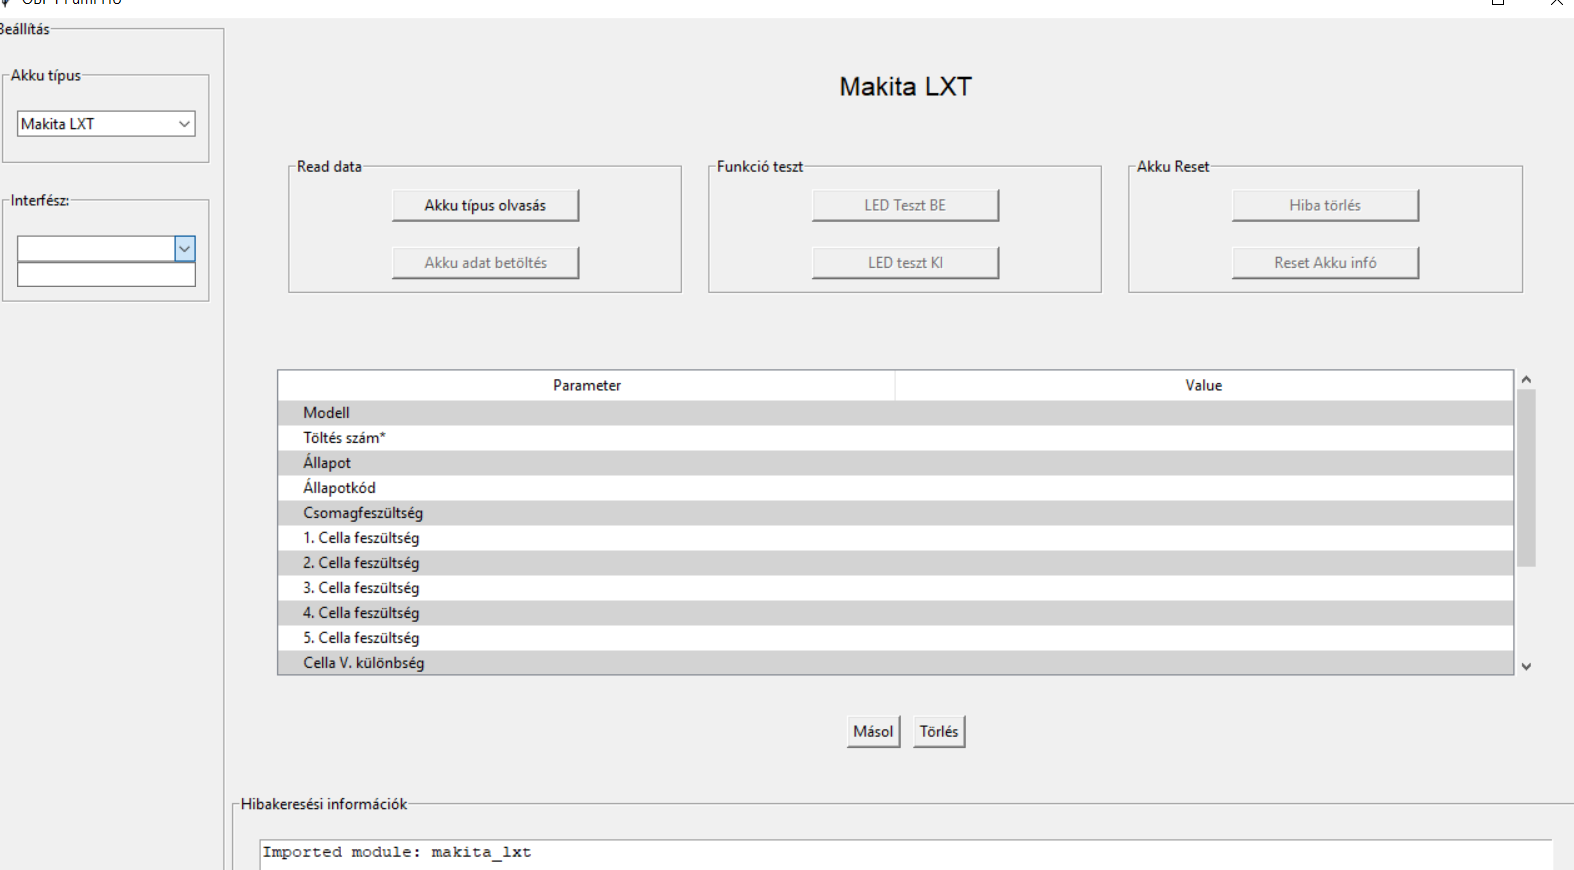Expand the Interfész combo box arrow
The image size is (1574, 870).
pyautogui.click(x=185, y=248)
